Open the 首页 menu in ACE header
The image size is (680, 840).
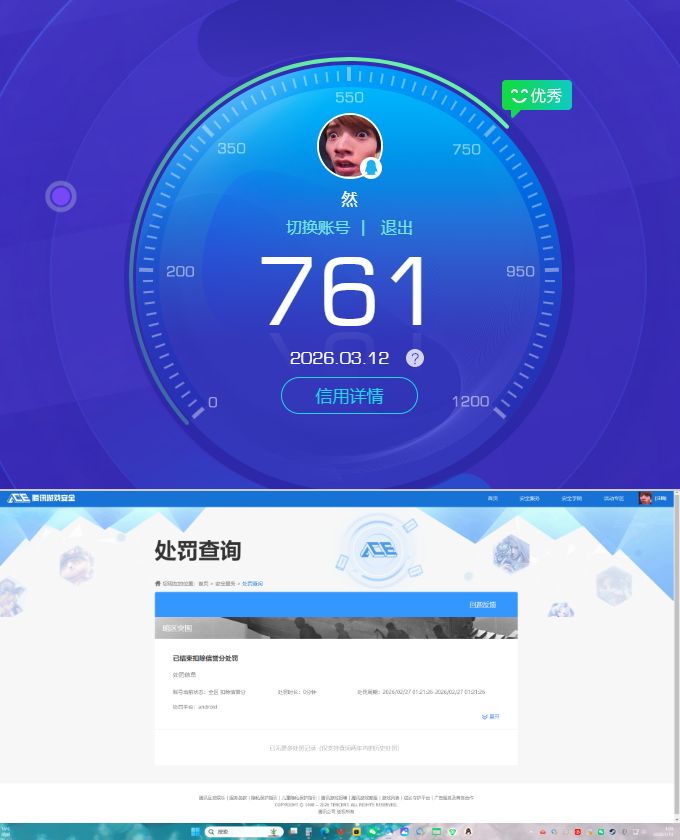492,499
